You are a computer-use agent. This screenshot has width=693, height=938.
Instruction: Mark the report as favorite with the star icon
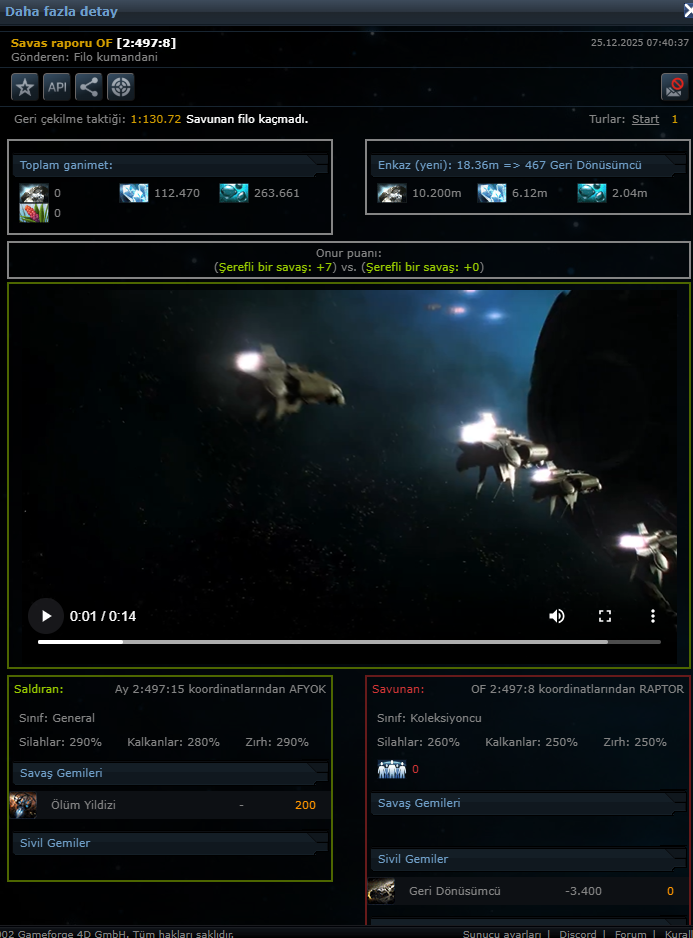pos(25,87)
